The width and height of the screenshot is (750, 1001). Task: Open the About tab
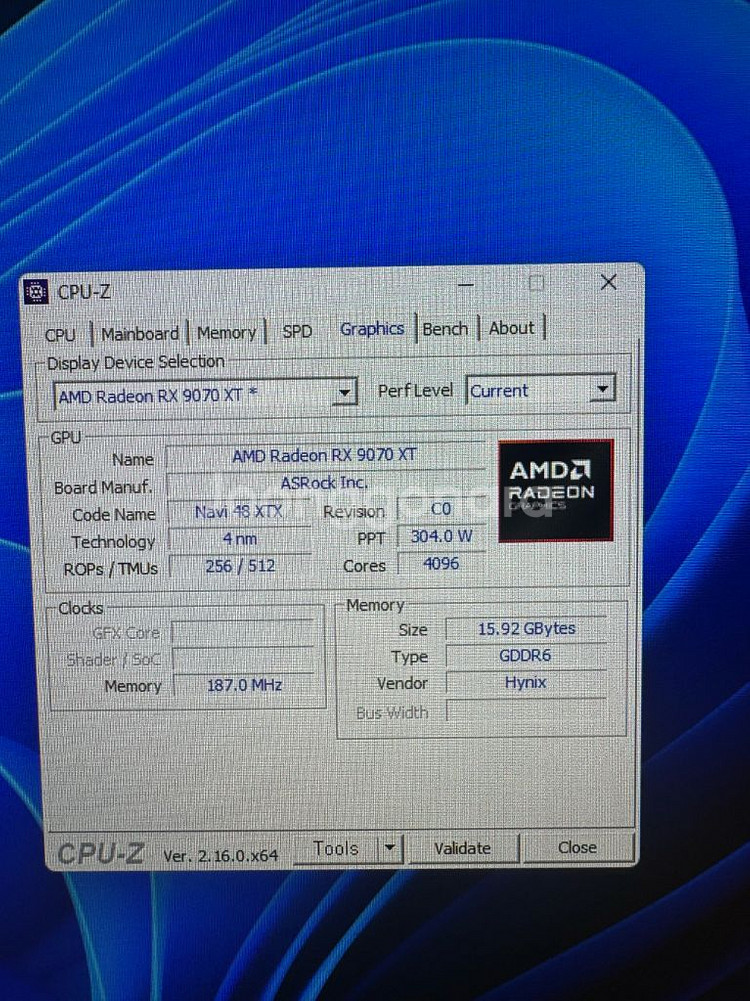(512, 328)
